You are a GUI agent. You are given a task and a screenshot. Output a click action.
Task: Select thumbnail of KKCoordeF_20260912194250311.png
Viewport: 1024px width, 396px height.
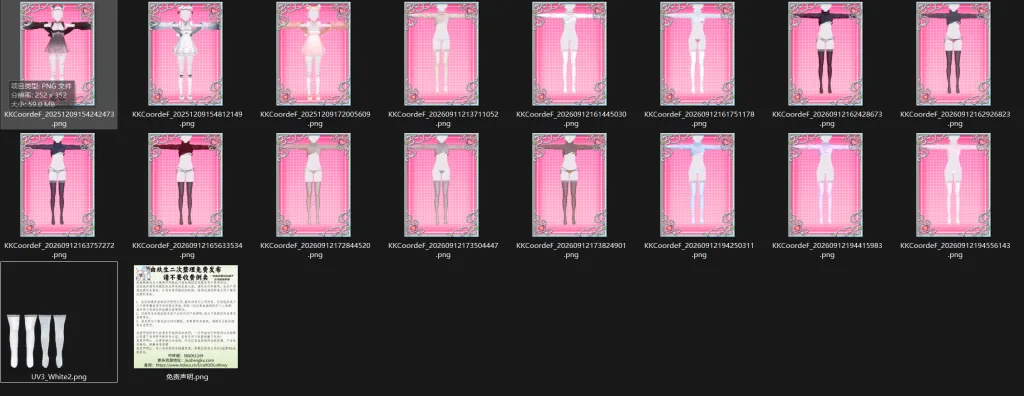pyautogui.click(x=697, y=185)
